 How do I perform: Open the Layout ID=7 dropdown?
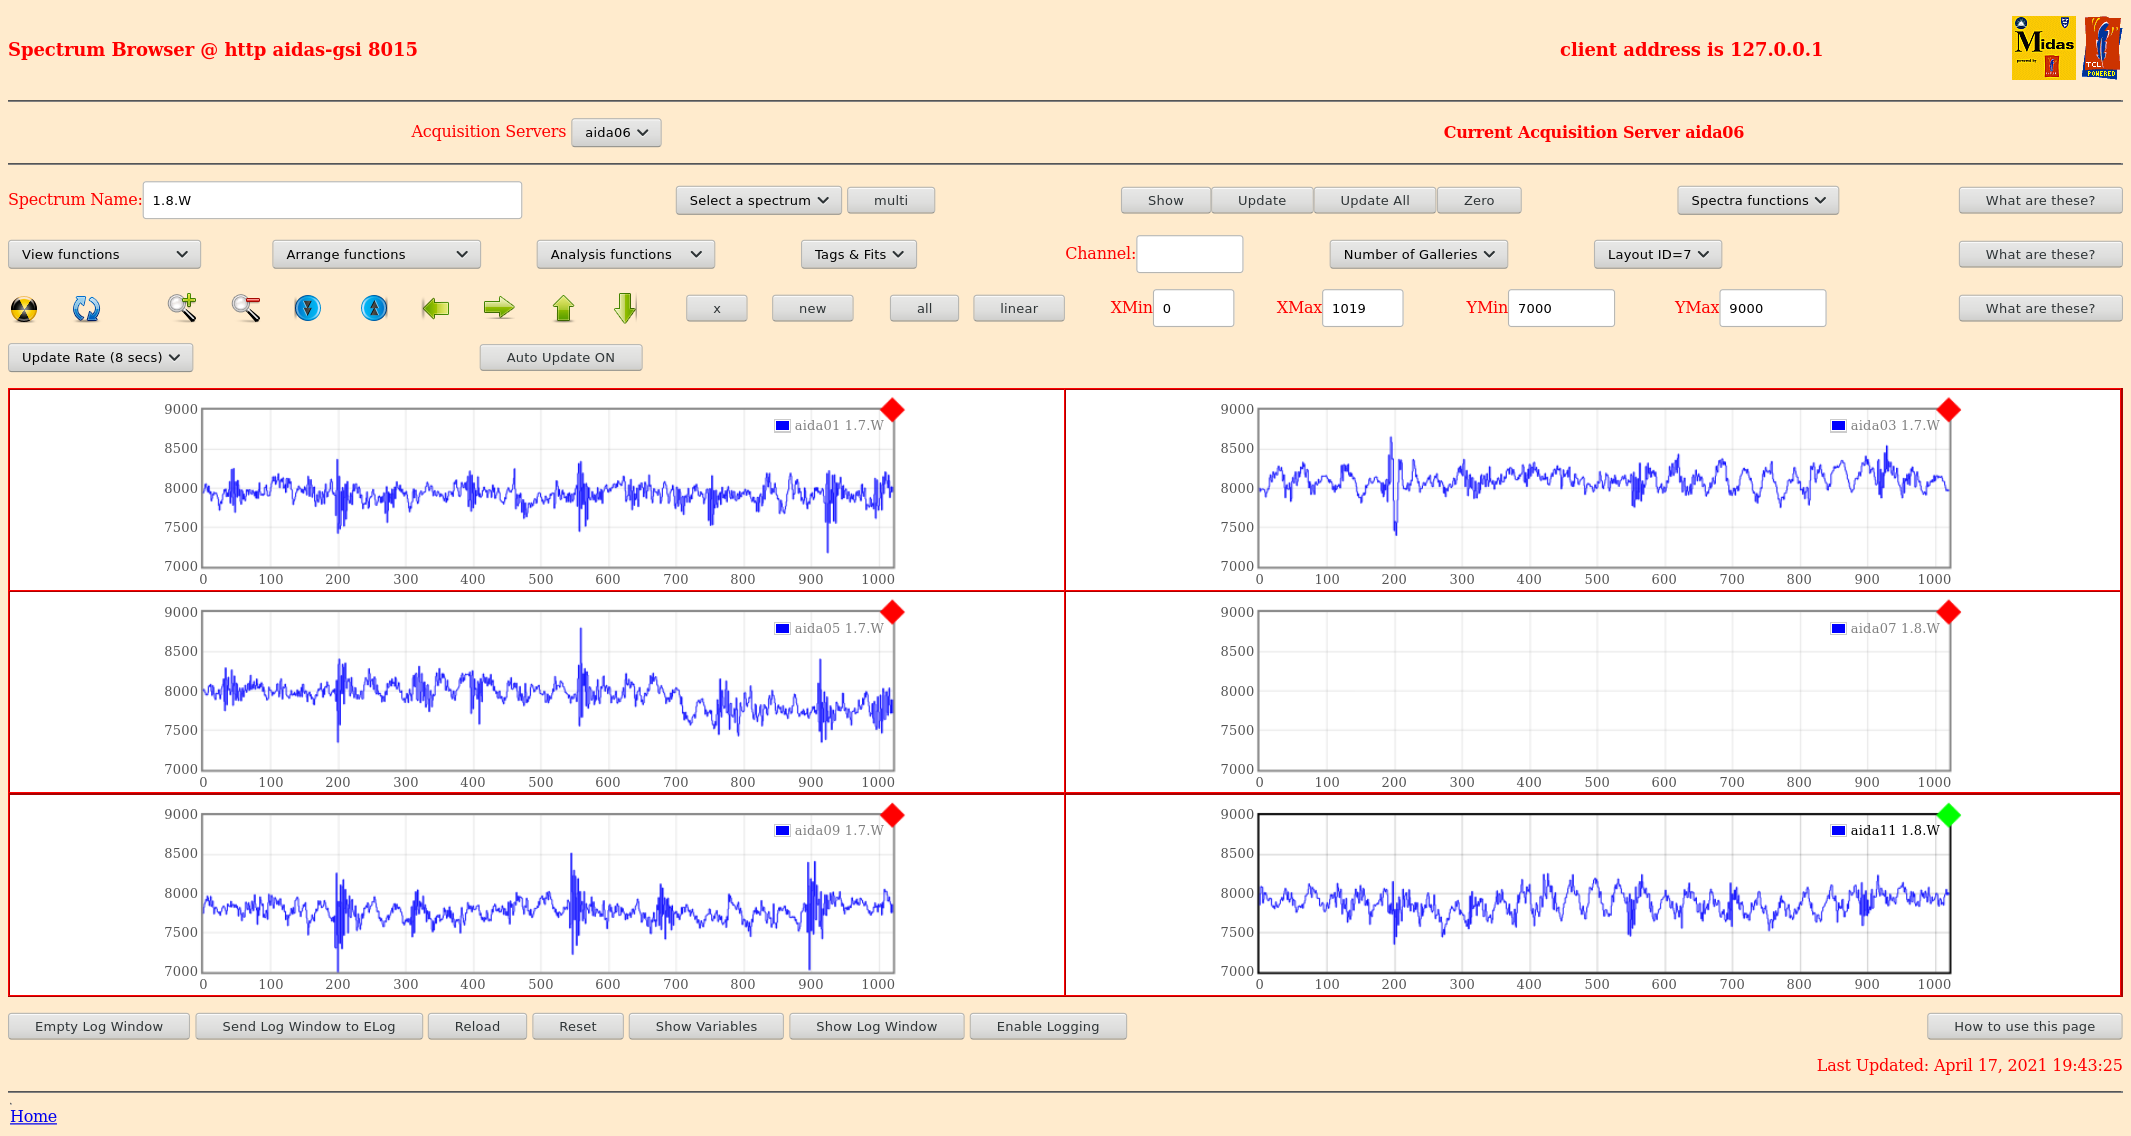tap(1657, 254)
